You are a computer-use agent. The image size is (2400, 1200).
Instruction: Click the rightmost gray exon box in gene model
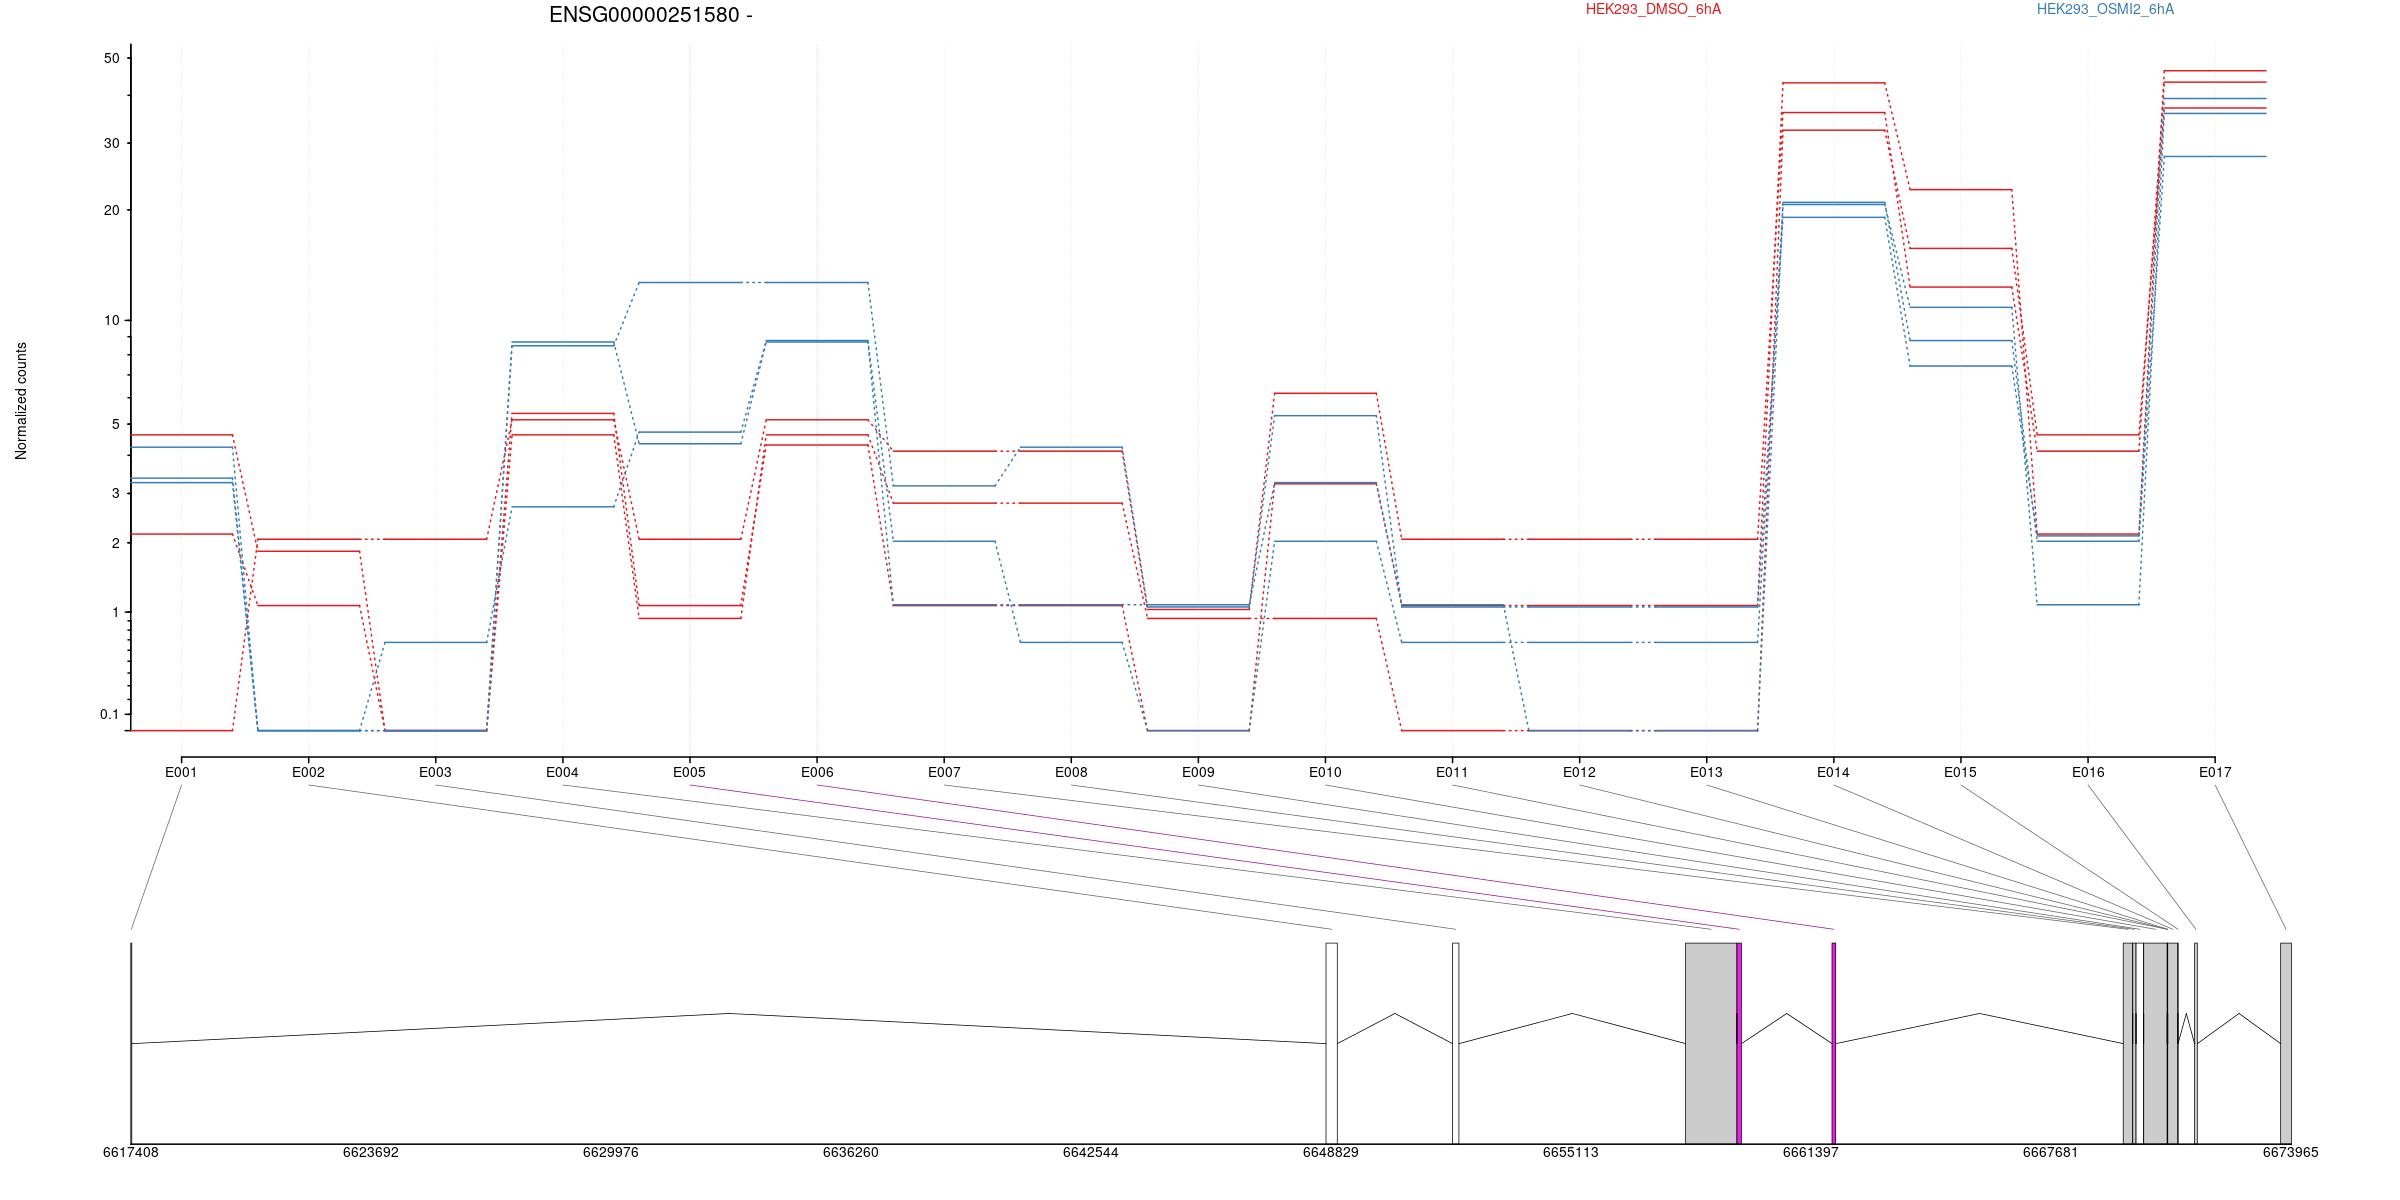pos(2286,1043)
